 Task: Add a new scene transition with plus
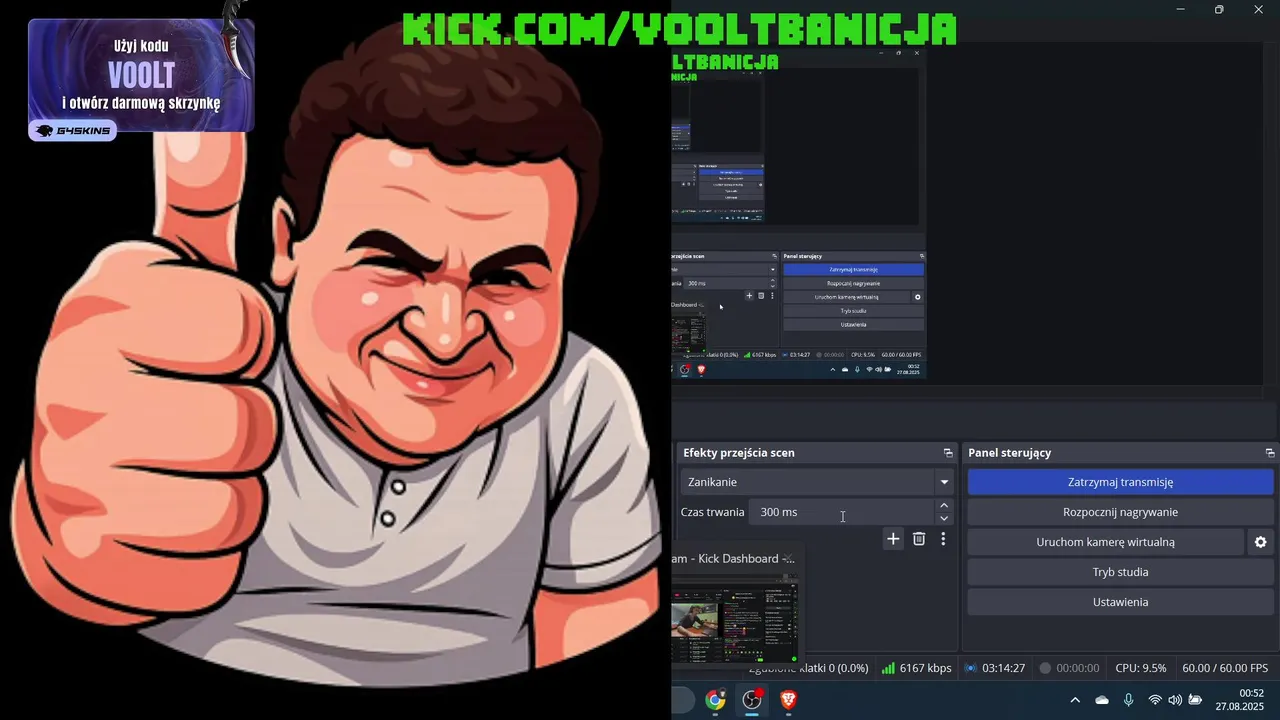[893, 539]
